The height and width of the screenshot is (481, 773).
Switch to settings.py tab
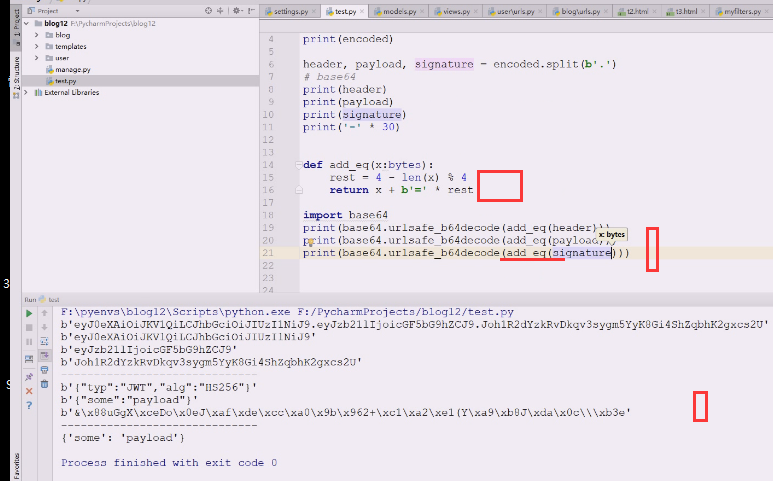[290, 11]
